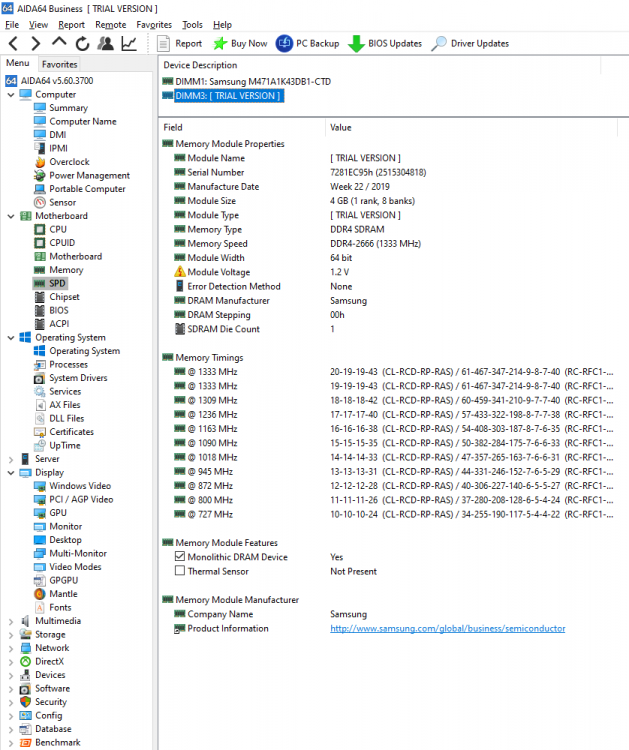Select the Overclock flame icon item

pyautogui.click(x=62, y=162)
